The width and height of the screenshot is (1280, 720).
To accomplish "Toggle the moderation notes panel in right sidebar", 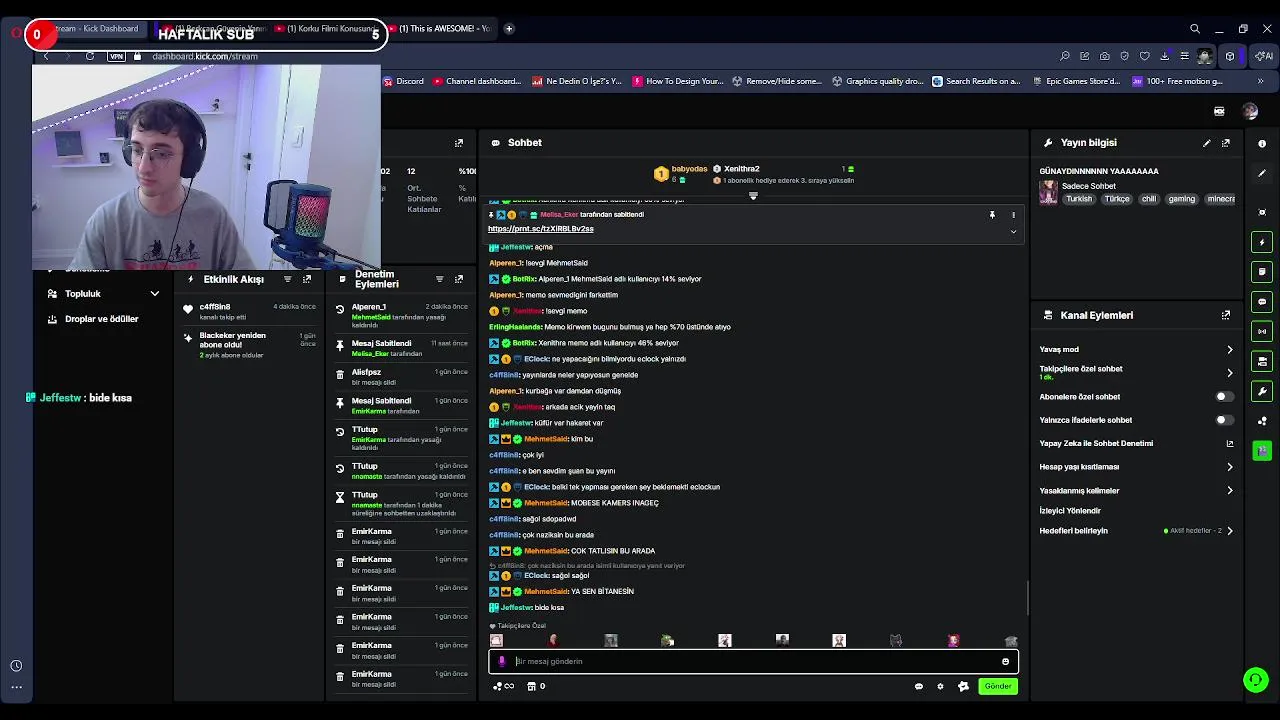I will tap(1262, 272).
